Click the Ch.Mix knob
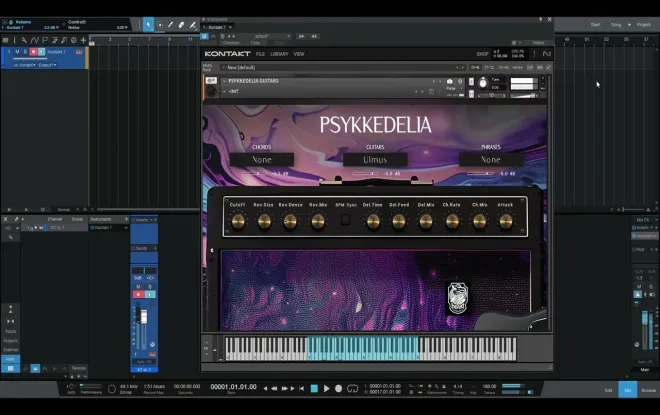This screenshot has width=660, height=415. (479, 221)
